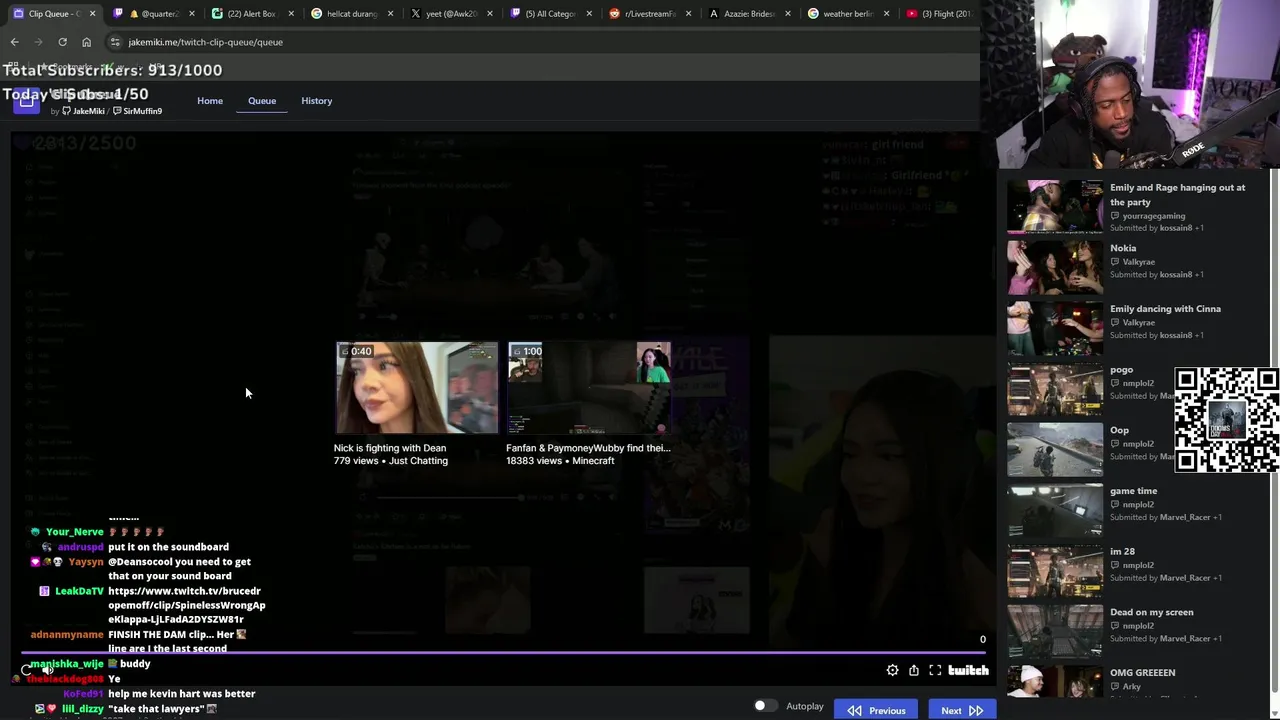
Task: Select the Oop clip in queue
Action: 1088,449
